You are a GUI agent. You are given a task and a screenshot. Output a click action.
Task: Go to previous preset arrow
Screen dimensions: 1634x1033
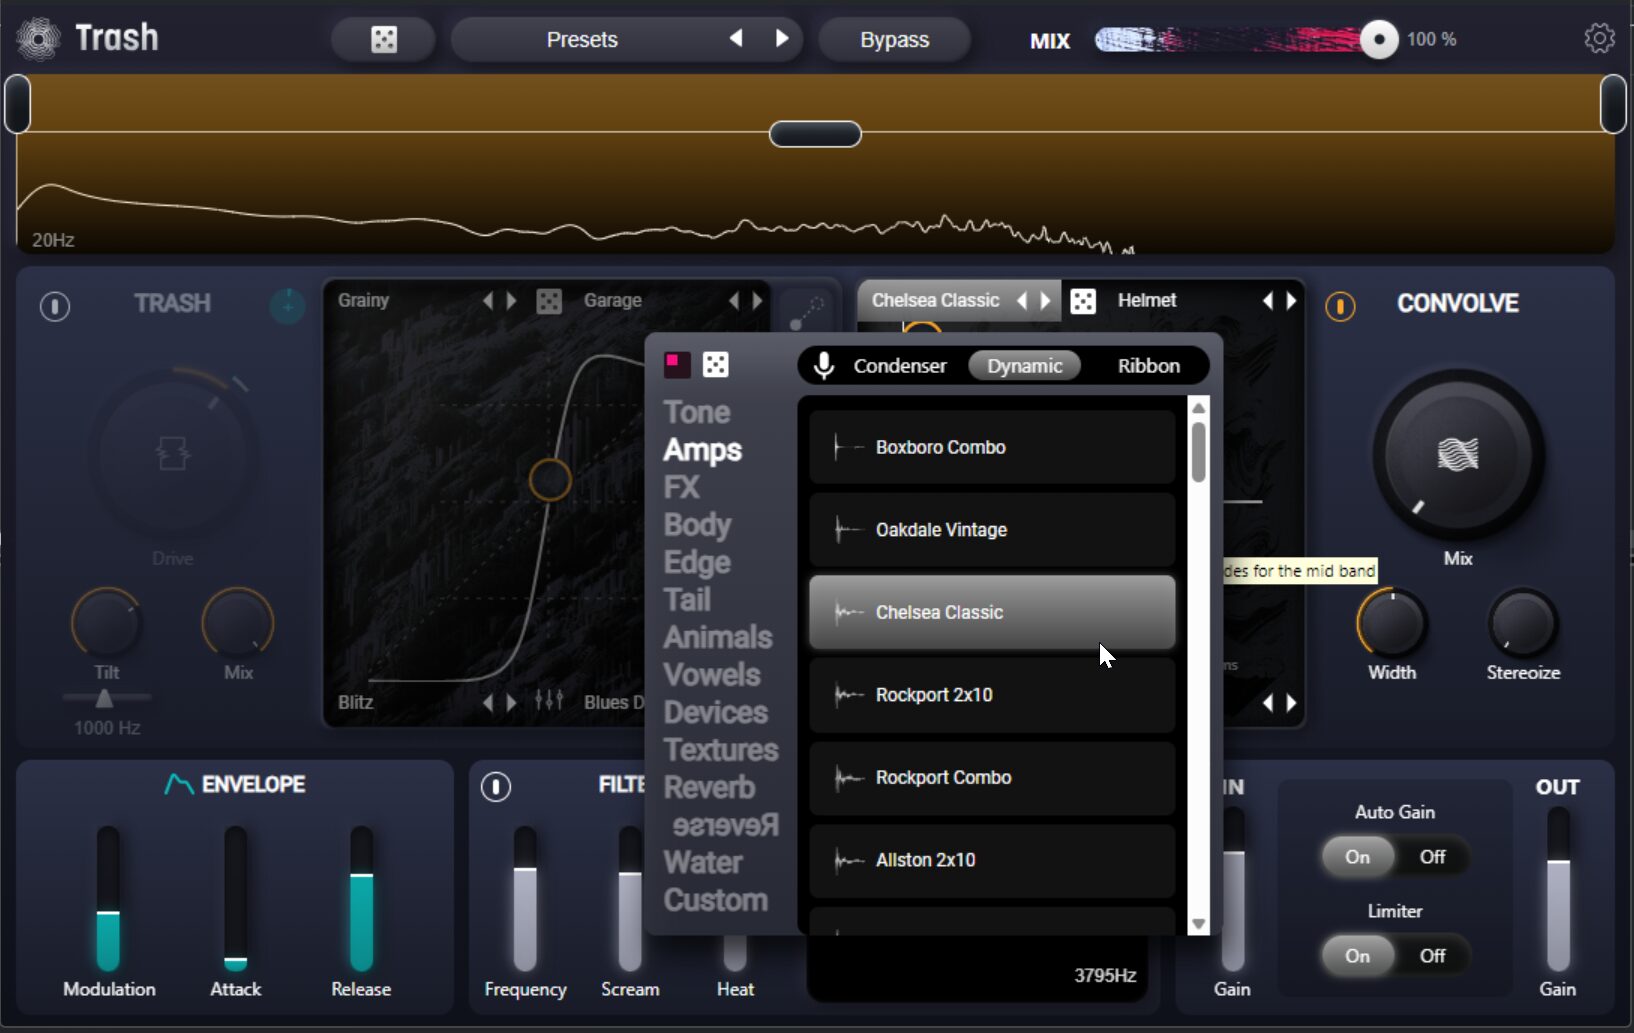[736, 38]
